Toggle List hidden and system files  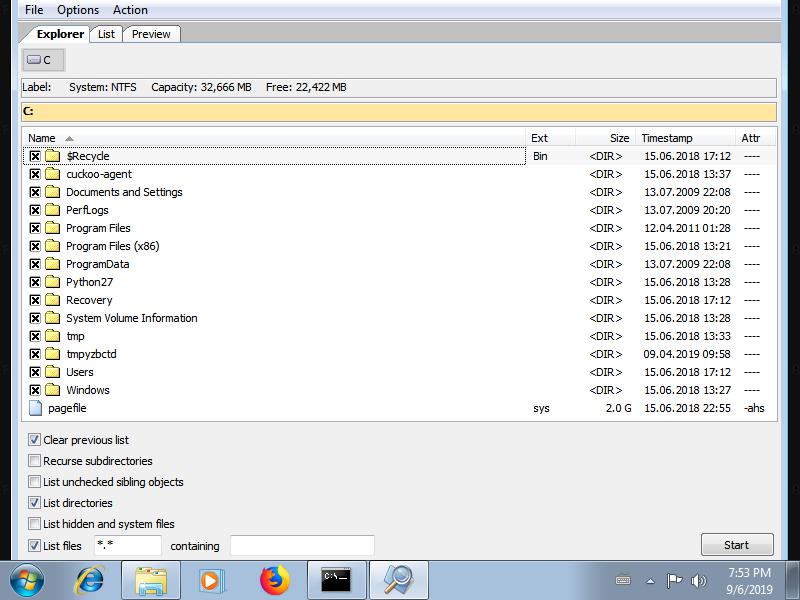click(x=35, y=524)
